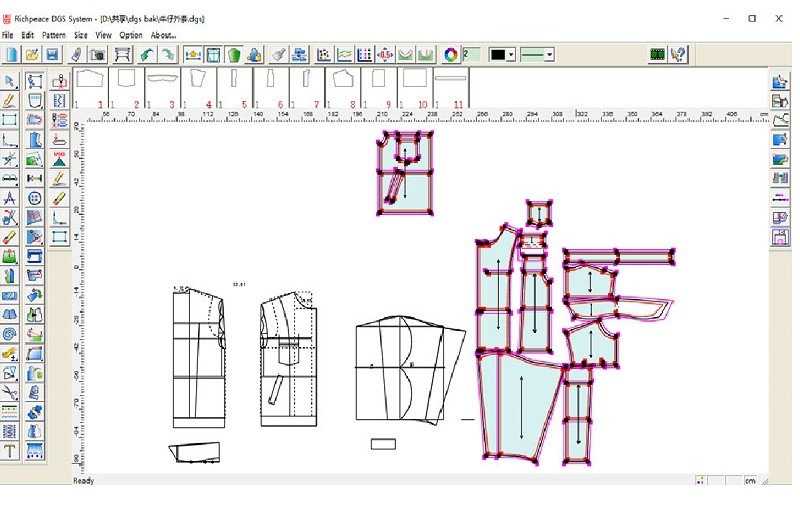Image resolution: width=800 pixels, height=509 pixels.
Task: Redo with the green forward arrow
Action: tap(168, 54)
